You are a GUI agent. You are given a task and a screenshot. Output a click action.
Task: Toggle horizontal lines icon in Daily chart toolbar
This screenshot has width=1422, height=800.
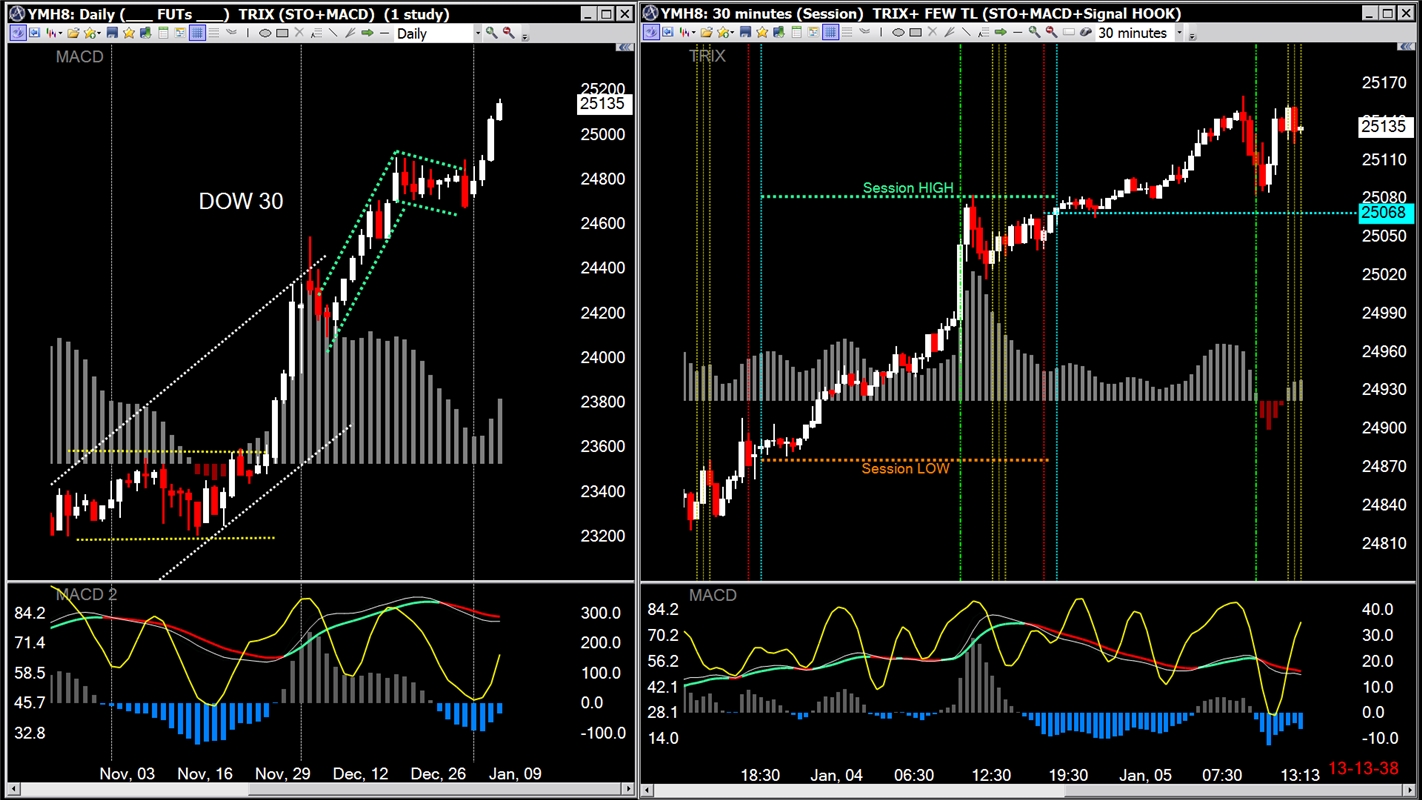coord(214,33)
